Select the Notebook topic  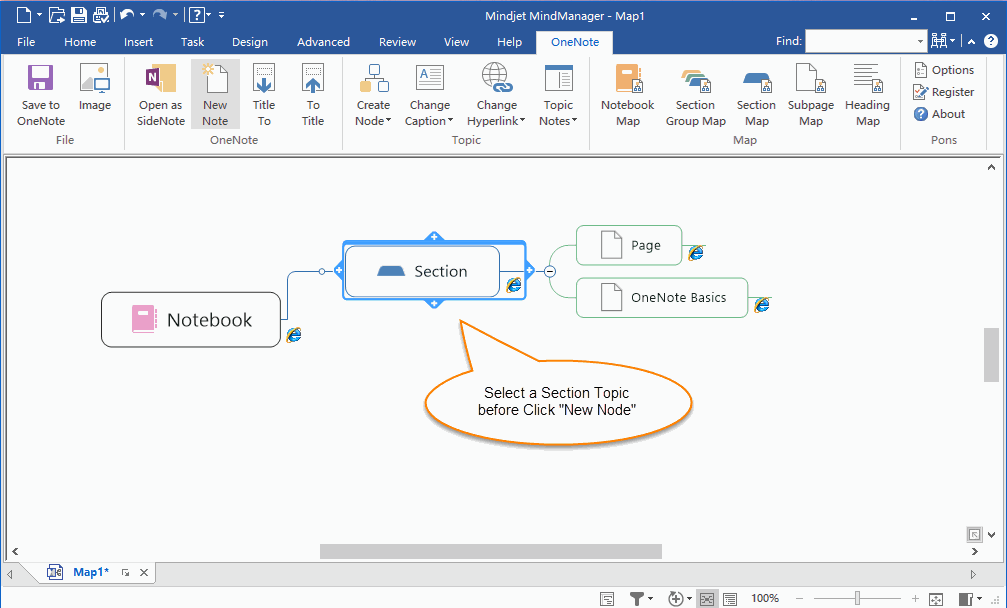click(191, 320)
